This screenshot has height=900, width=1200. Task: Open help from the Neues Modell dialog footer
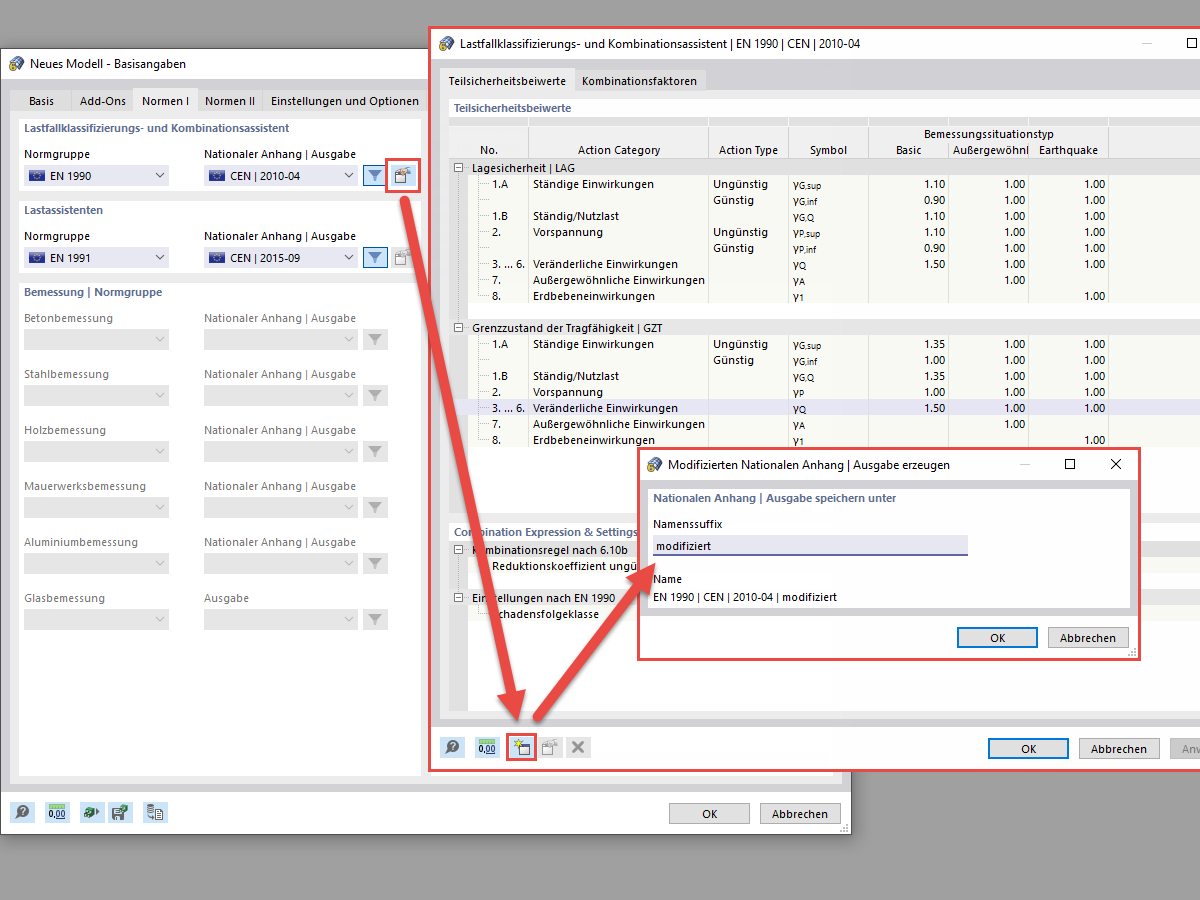(x=22, y=812)
